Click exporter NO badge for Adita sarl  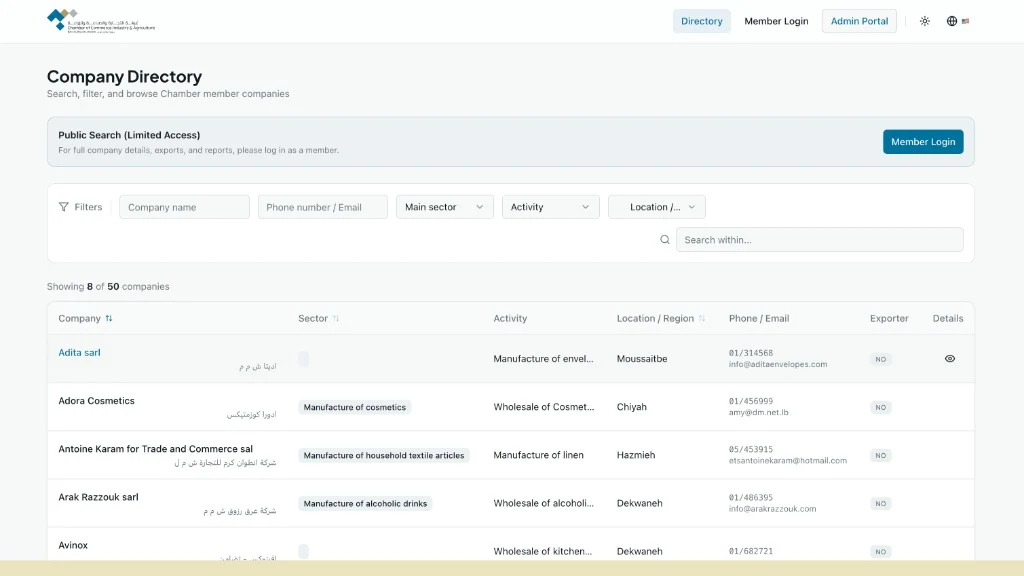coord(880,359)
